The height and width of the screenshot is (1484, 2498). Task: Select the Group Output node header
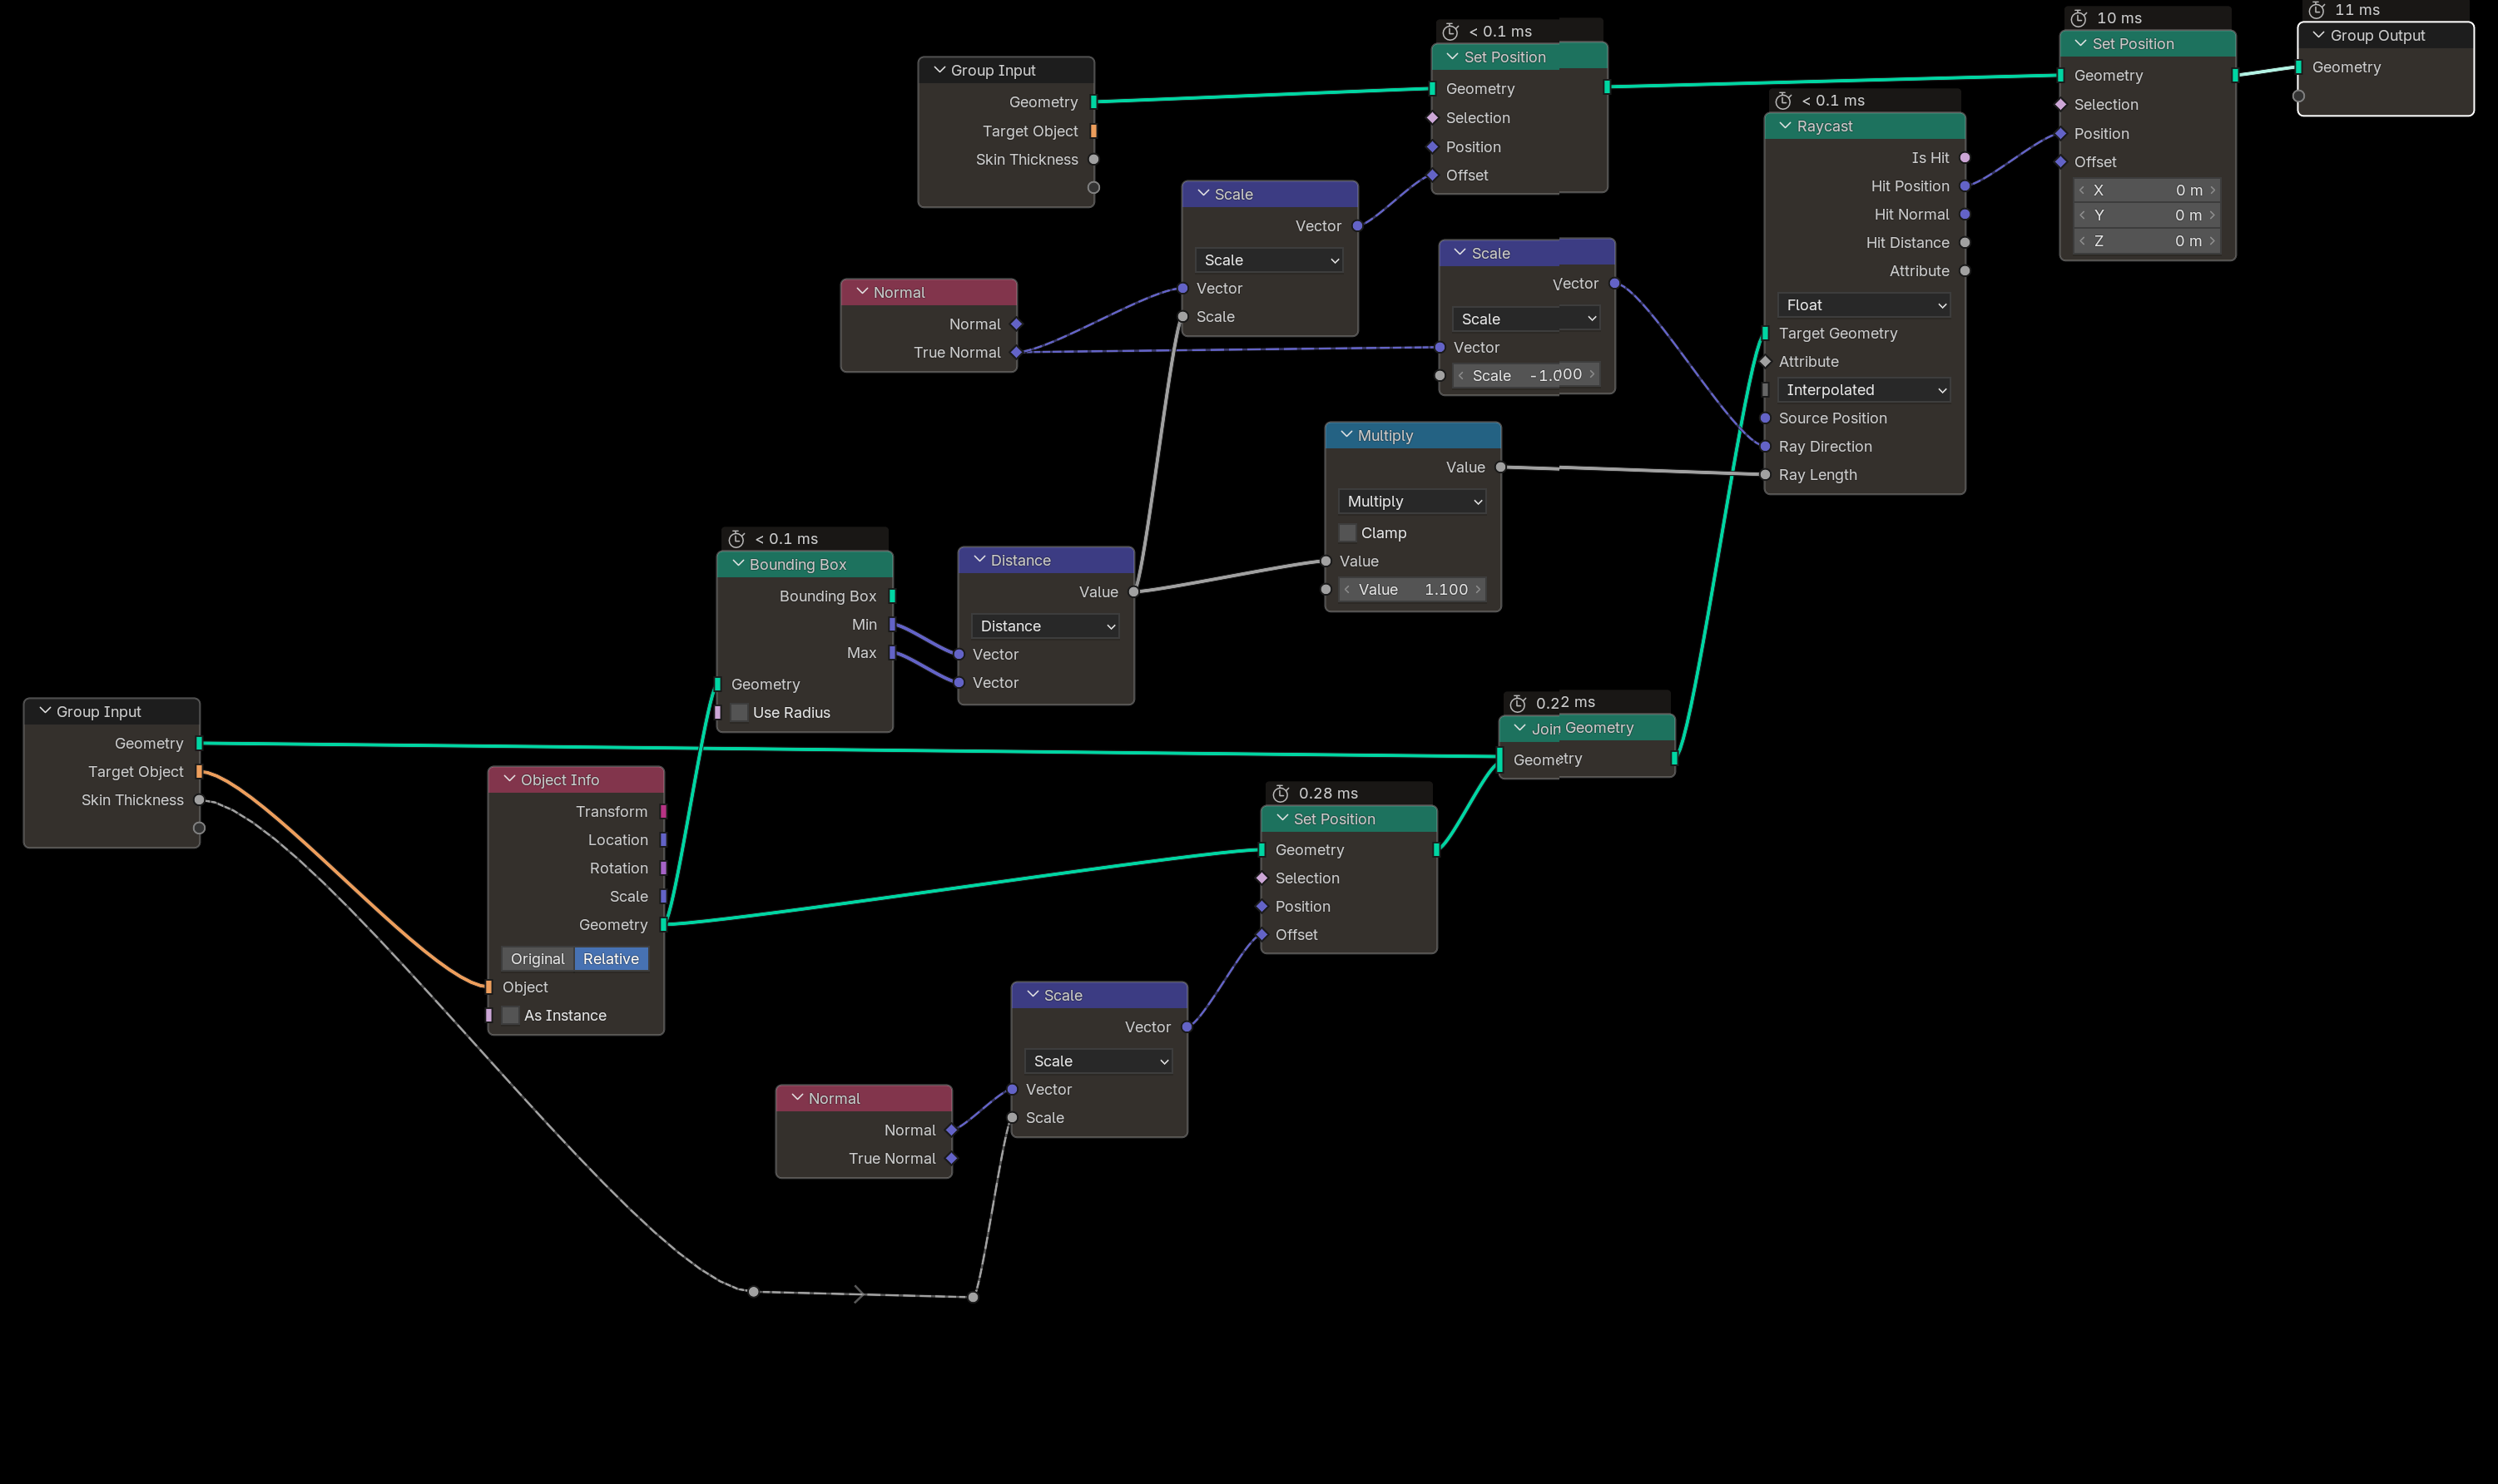click(2385, 35)
